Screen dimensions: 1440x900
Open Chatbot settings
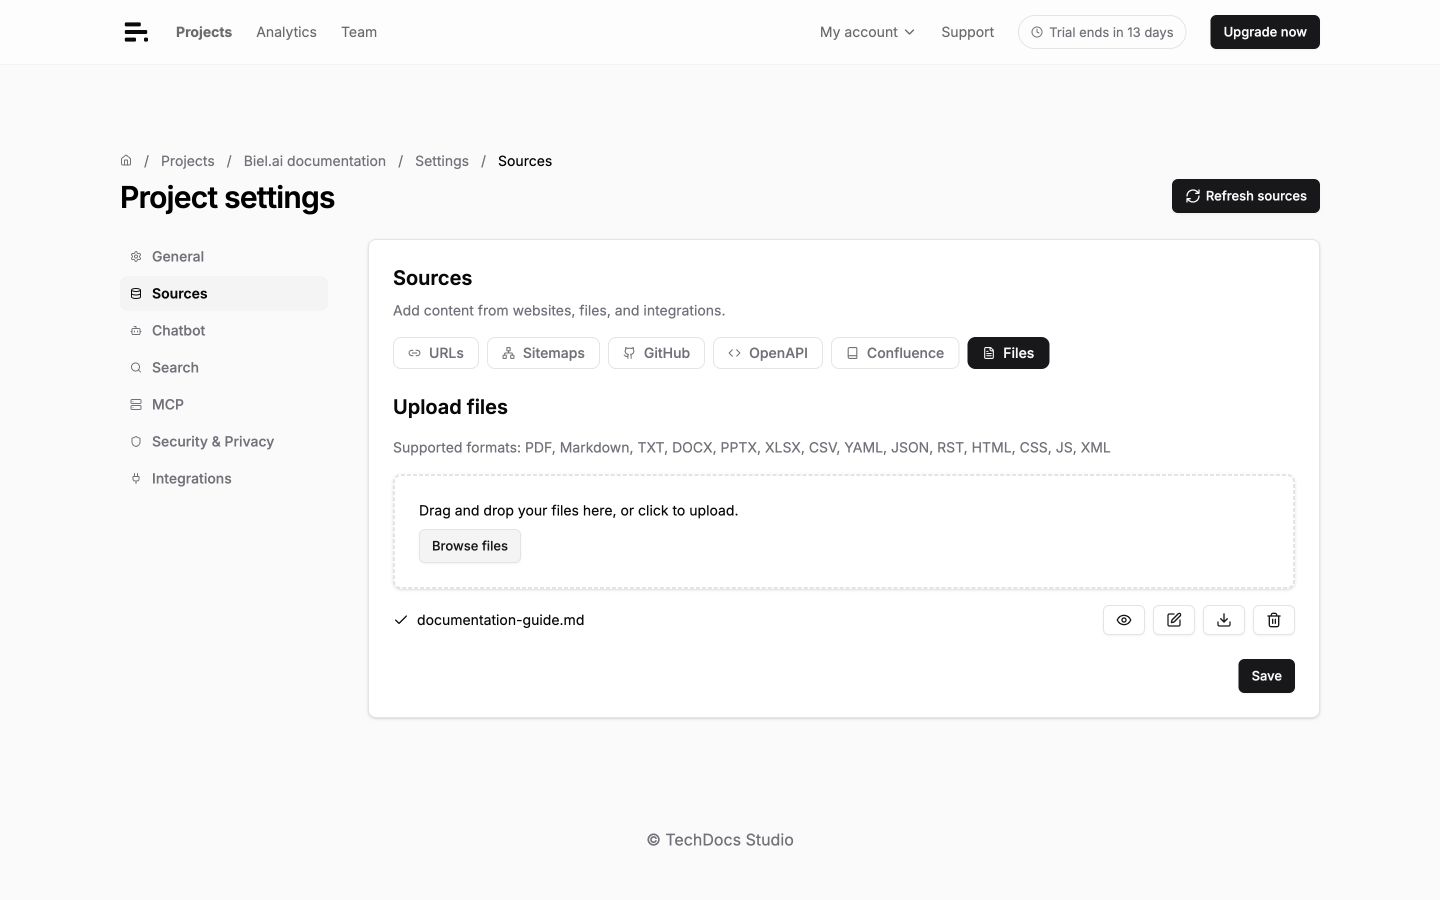coord(224,330)
